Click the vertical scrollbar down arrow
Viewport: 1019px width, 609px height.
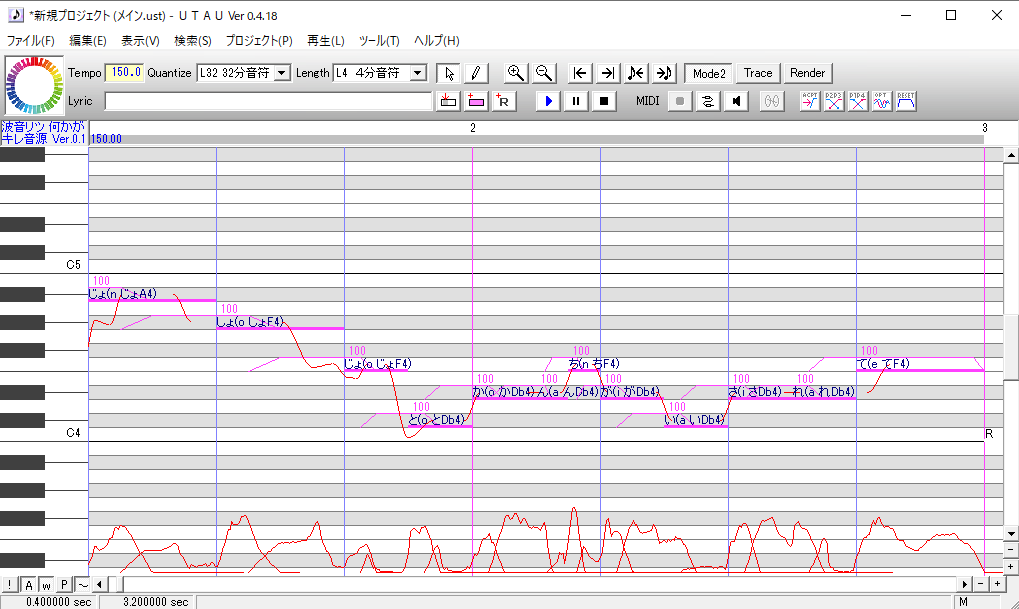(x=1011, y=534)
